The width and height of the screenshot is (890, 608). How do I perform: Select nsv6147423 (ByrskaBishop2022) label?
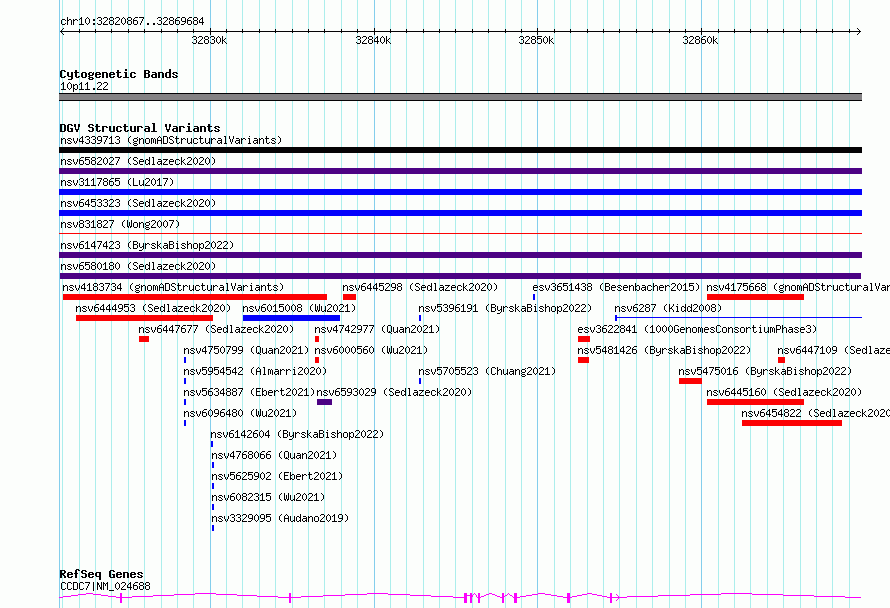[147, 245]
